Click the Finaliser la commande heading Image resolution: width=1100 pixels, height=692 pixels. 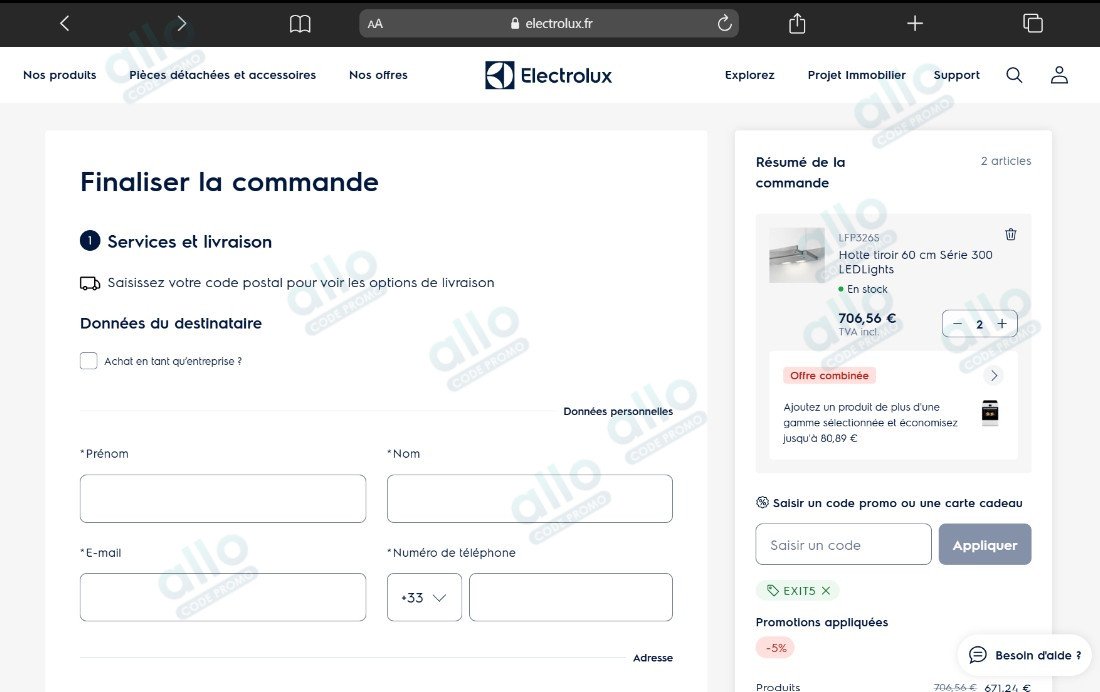229,182
